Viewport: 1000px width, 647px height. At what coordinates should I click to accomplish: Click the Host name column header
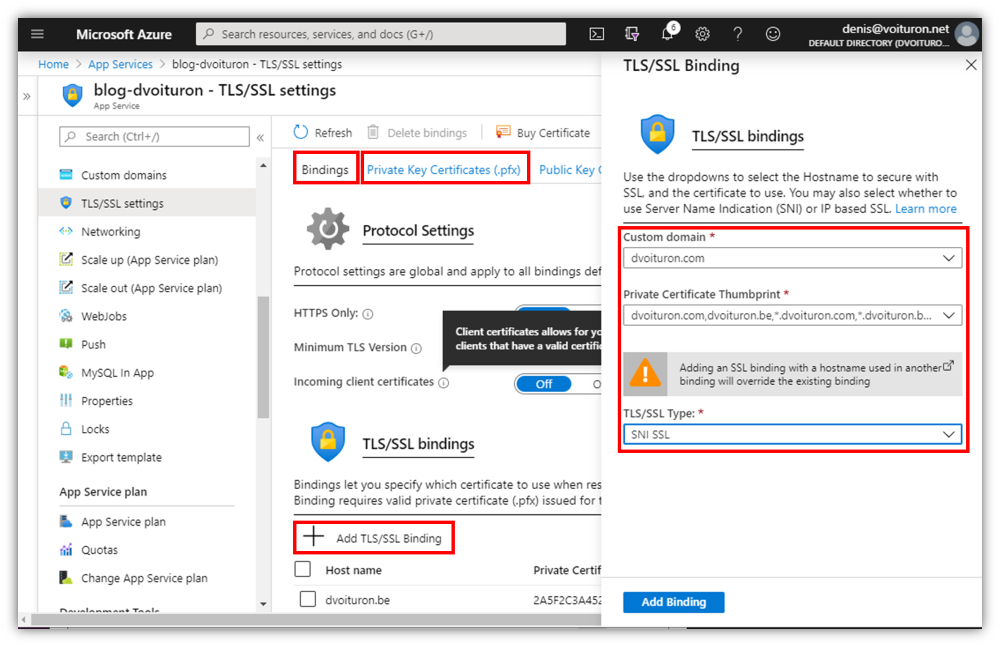(x=353, y=570)
